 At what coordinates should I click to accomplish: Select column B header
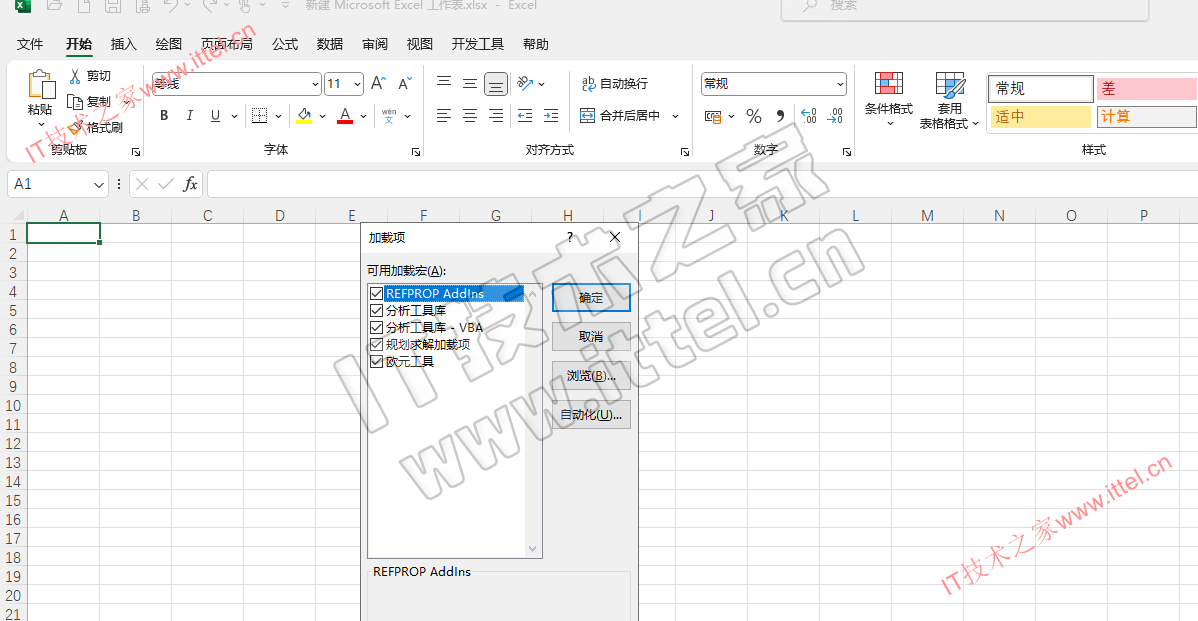pos(136,215)
